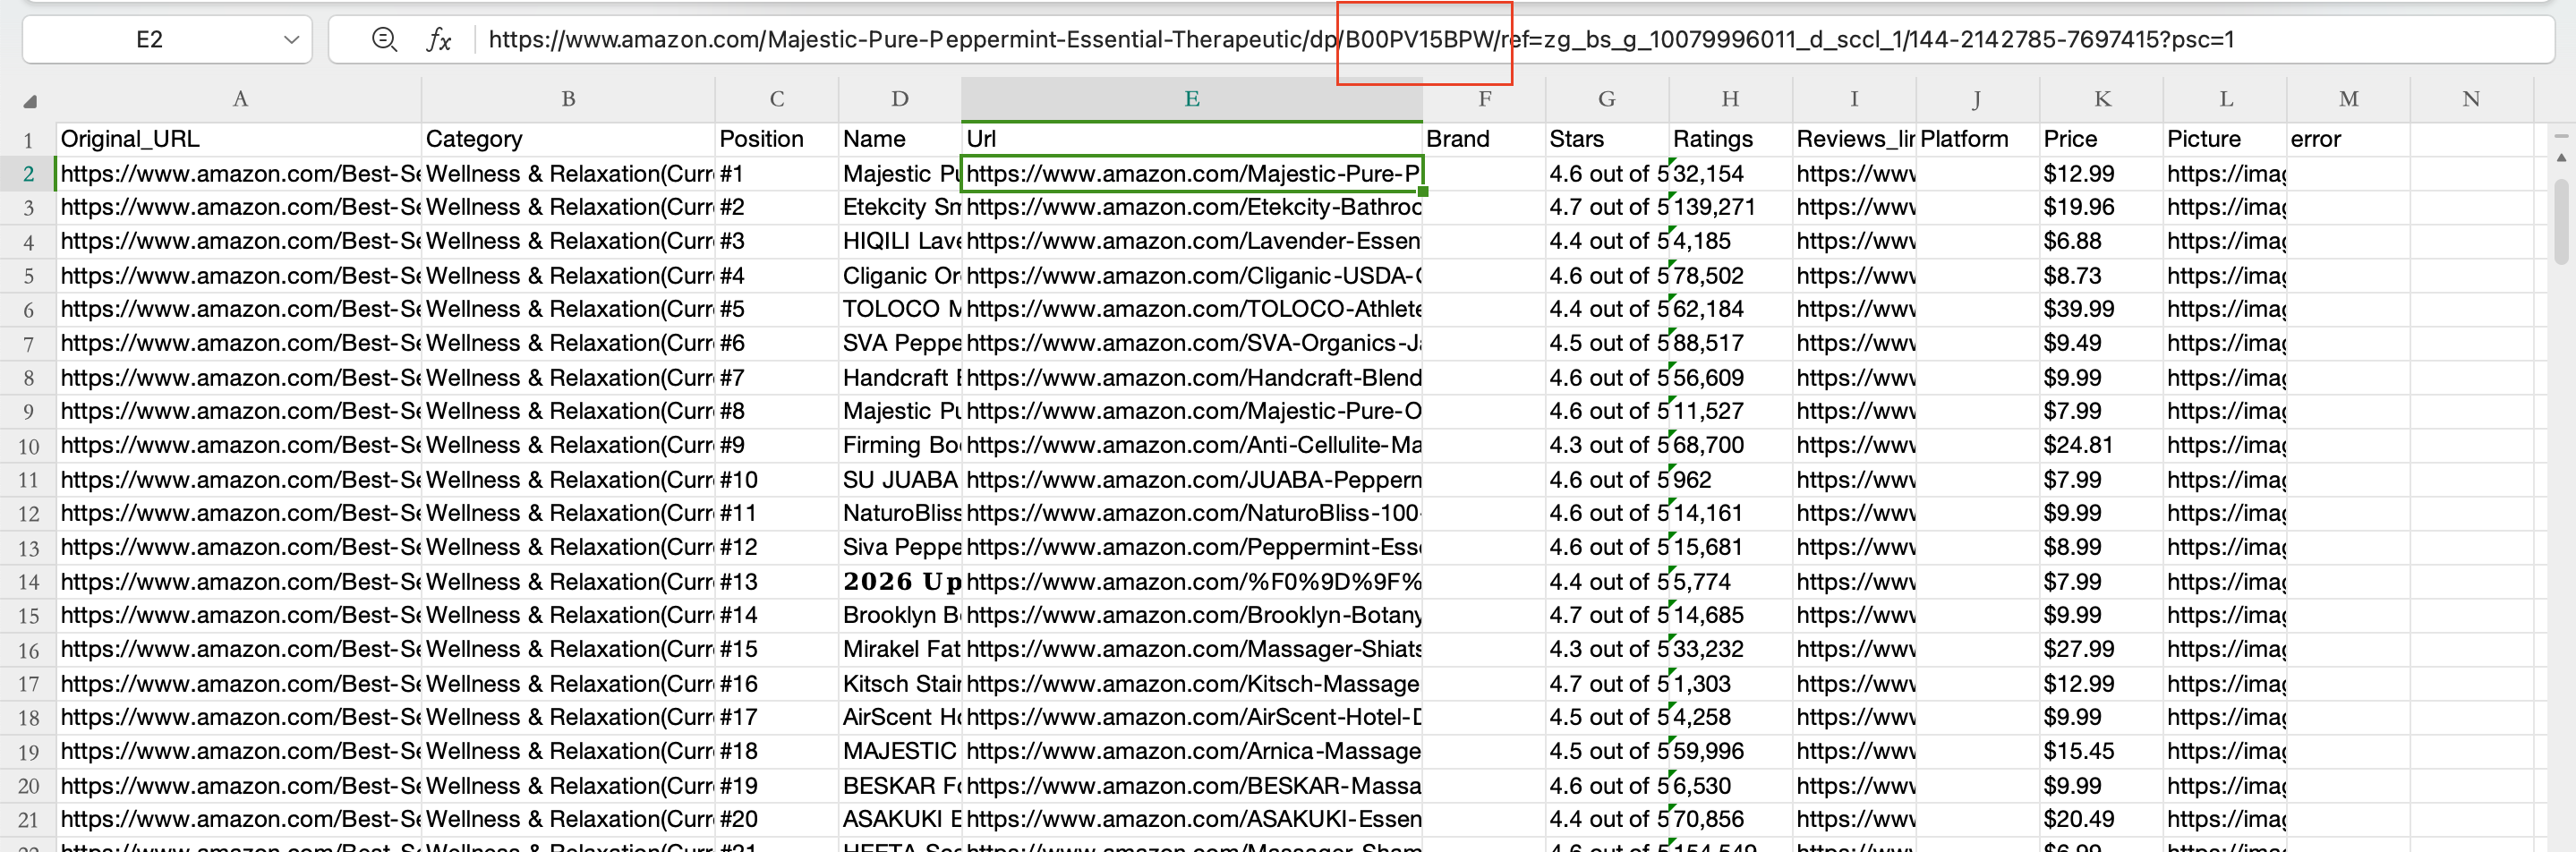Open the Name Box dropdown arrow

pos(291,40)
